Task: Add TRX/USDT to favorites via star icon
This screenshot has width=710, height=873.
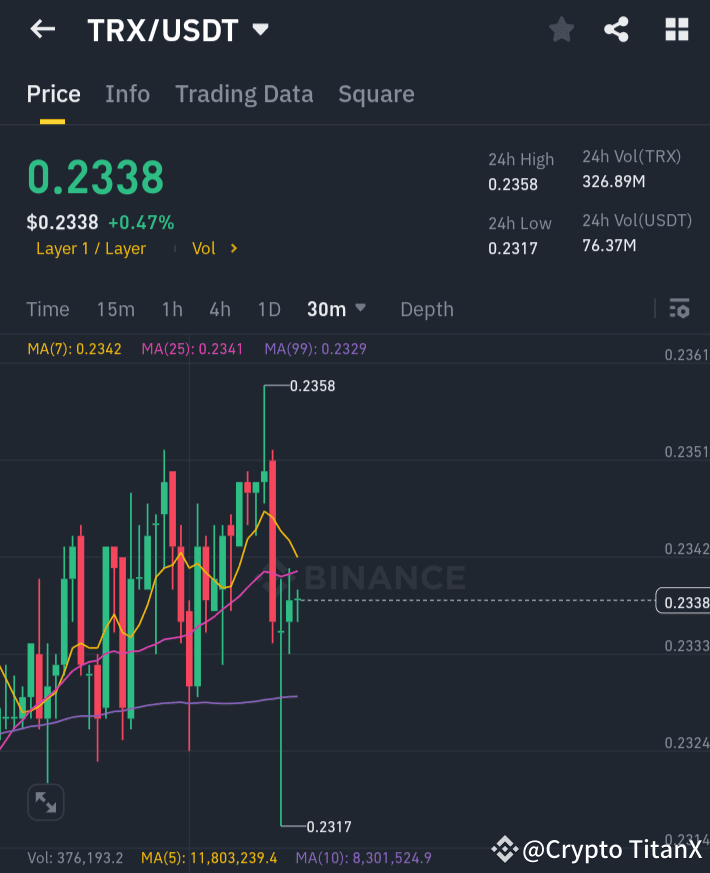Action: (561, 29)
